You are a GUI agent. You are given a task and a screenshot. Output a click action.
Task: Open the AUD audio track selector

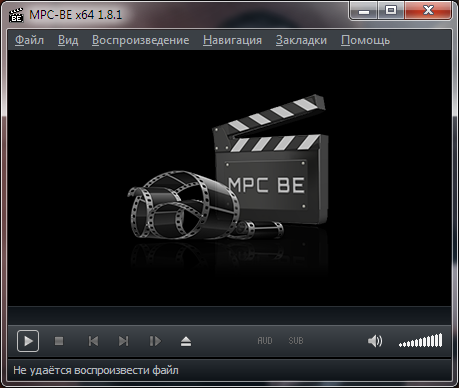(x=265, y=341)
